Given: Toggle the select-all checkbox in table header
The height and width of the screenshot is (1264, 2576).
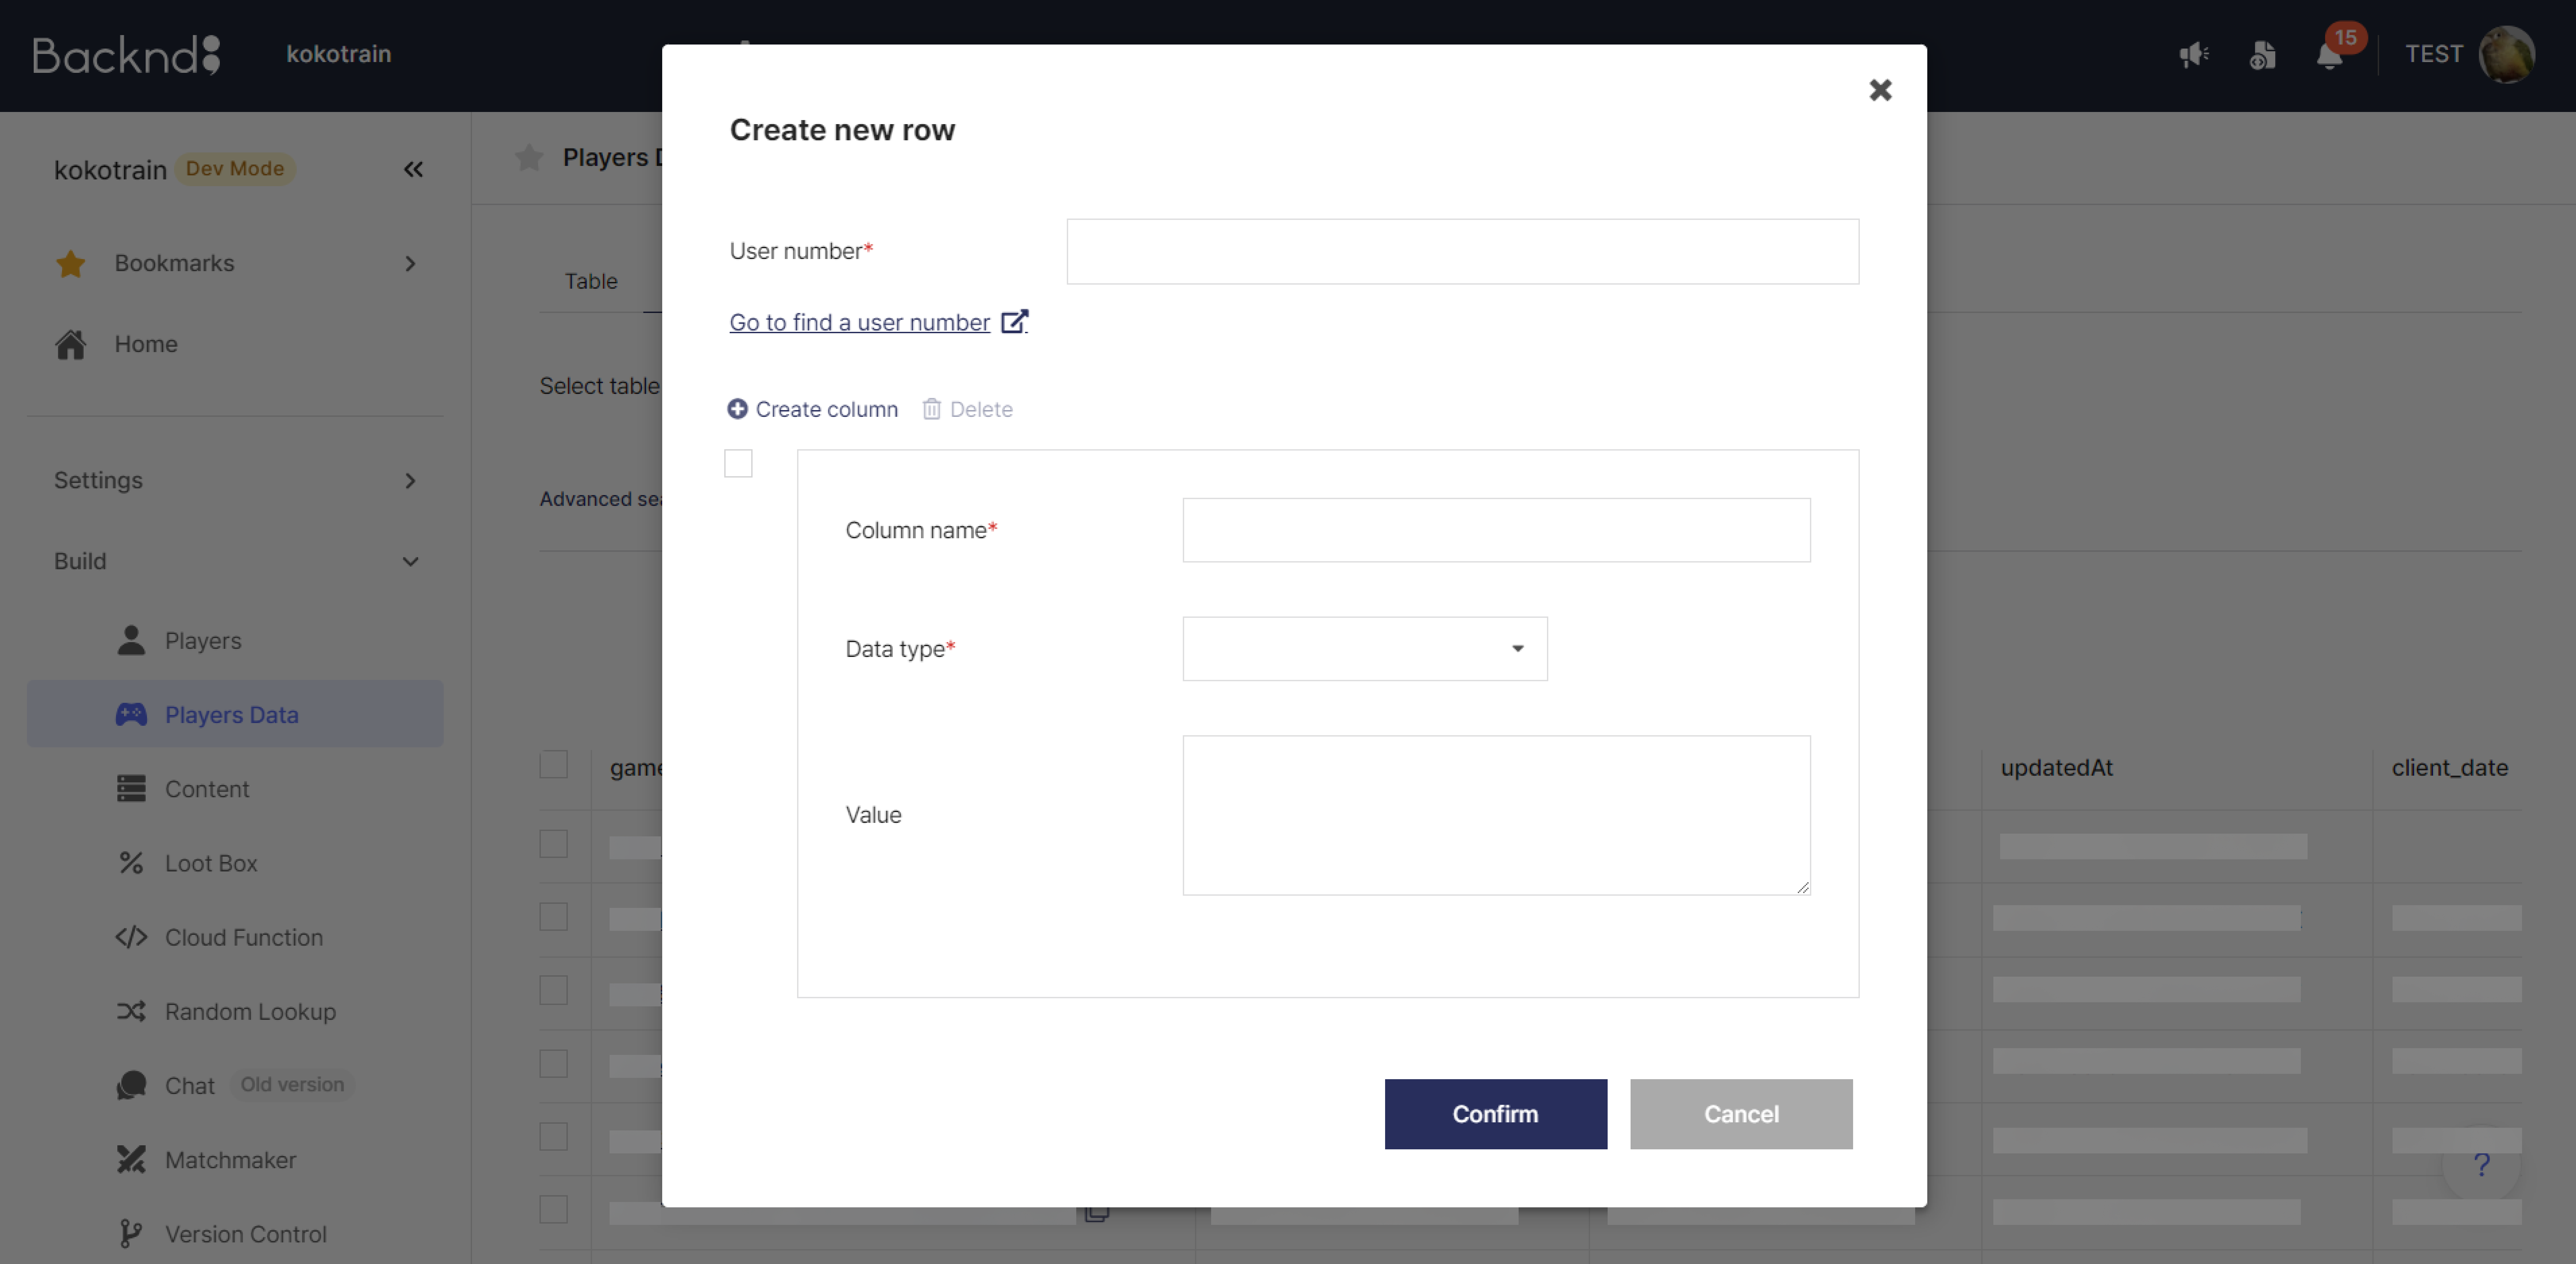Looking at the screenshot, I should click(554, 765).
